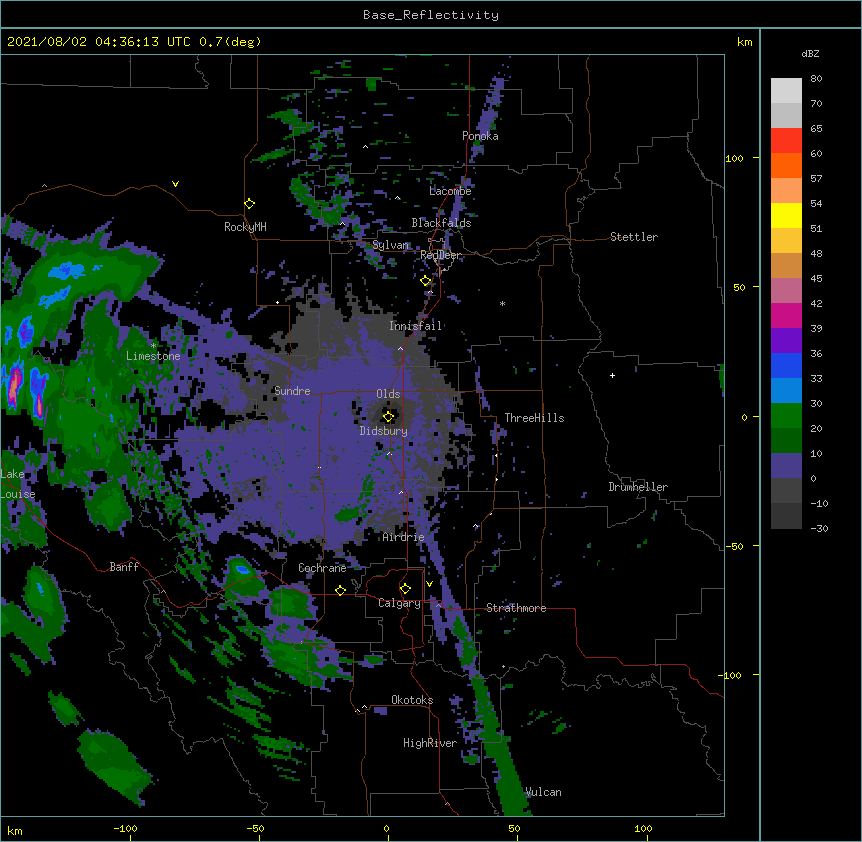Click the green 30 dBZ legend swatch
This screenshot has width=862, height=842.
(x=786, y=416)
